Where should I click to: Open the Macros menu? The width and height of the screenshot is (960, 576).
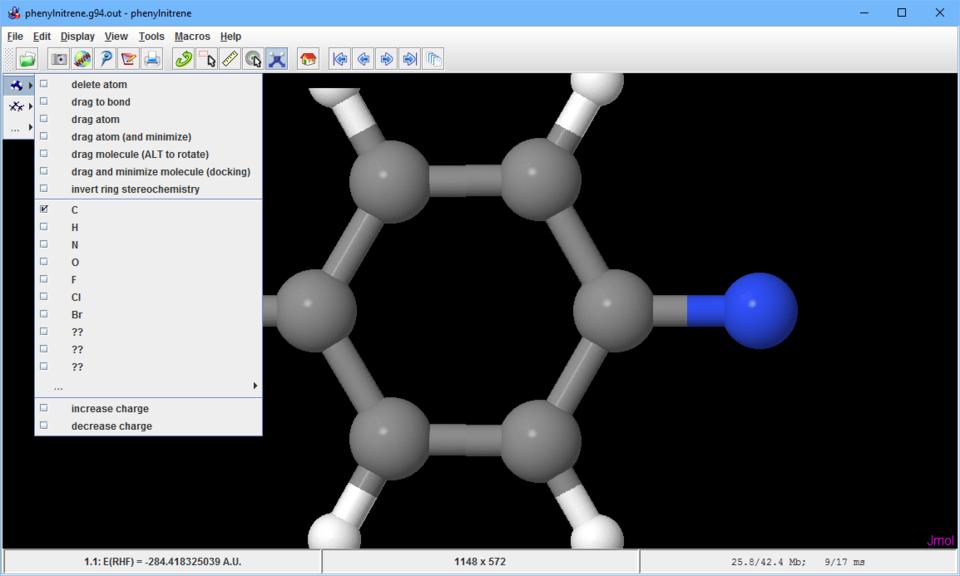[x=192, y=36]
